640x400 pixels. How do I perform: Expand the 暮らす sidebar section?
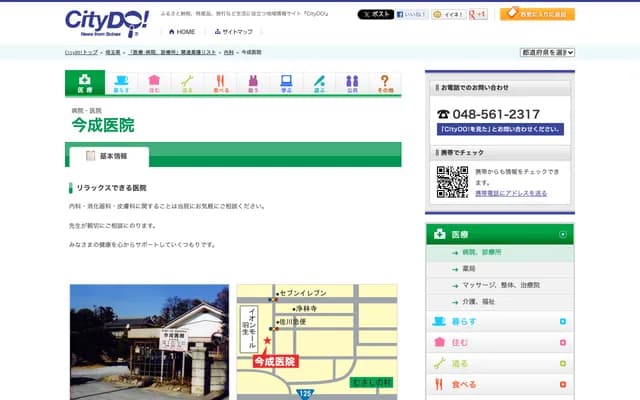(563, 321)
